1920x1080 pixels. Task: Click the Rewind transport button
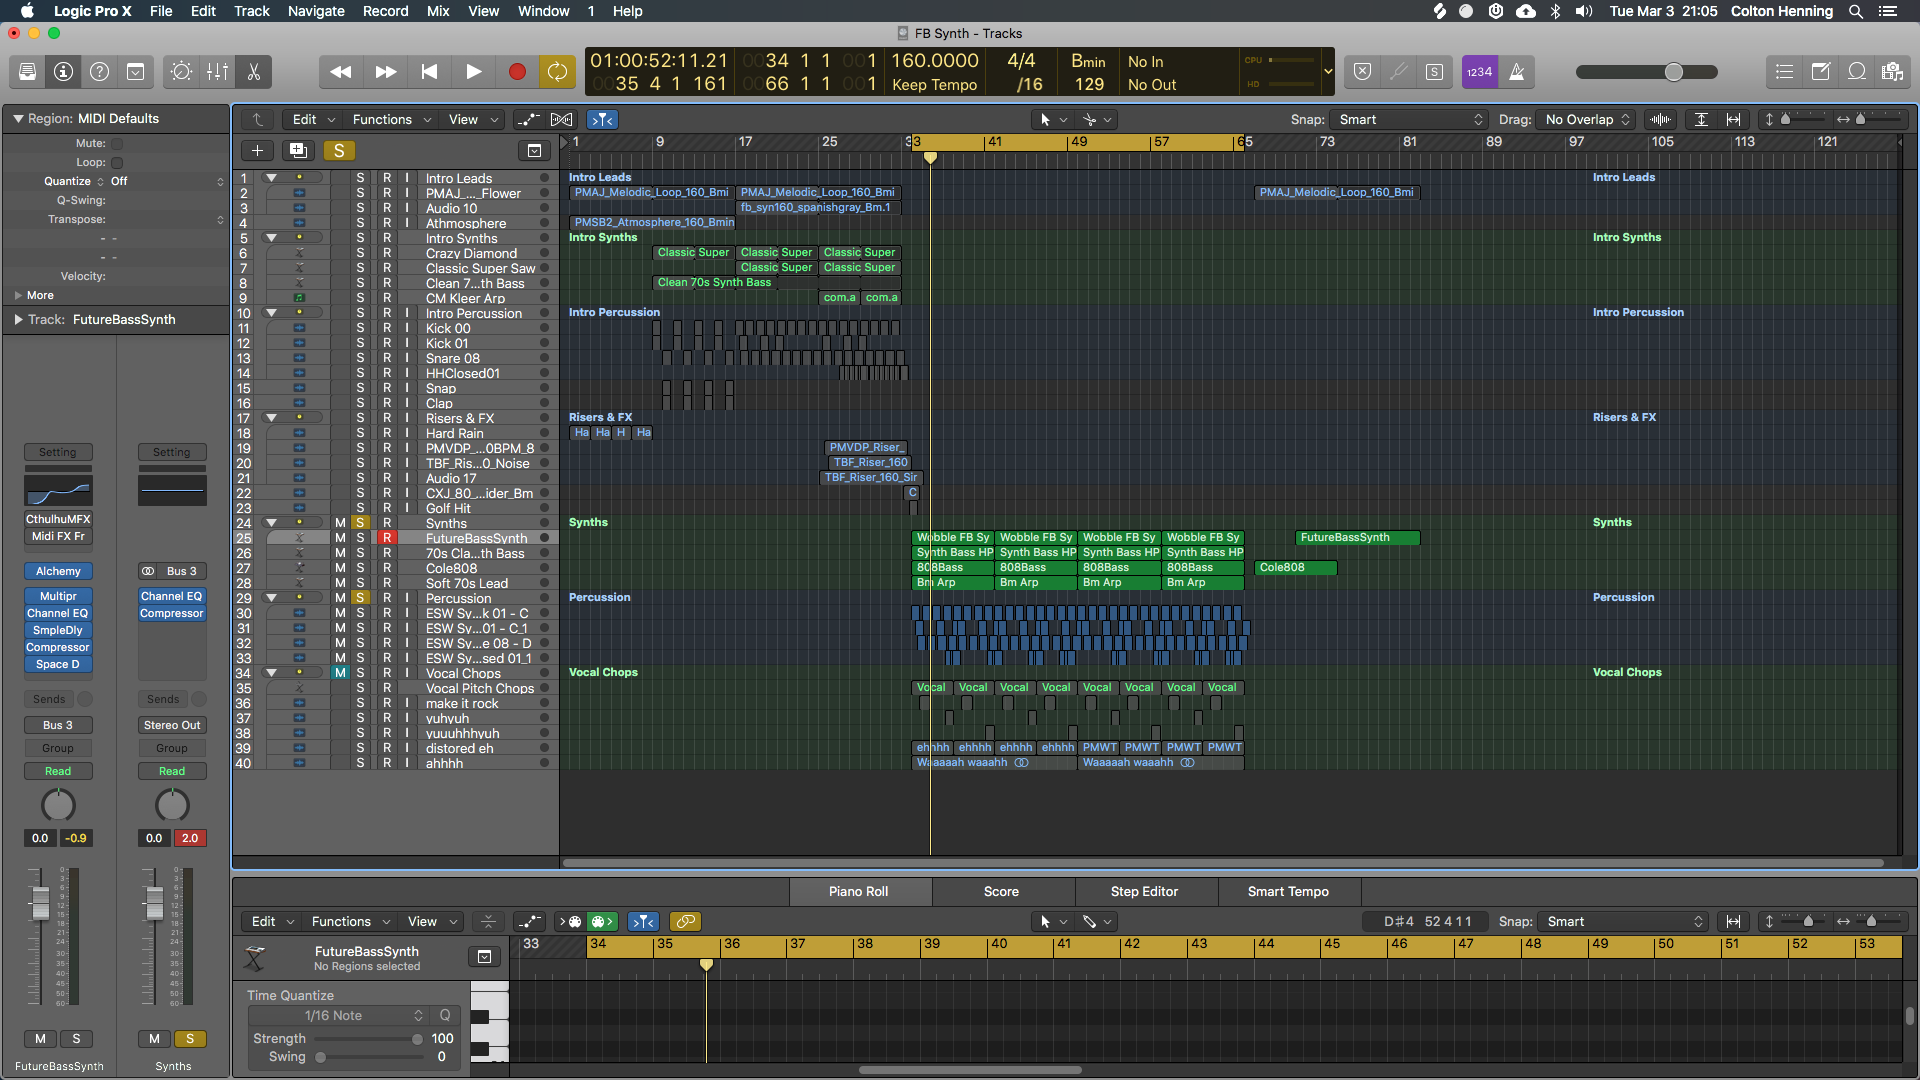[x=341, y=72]
